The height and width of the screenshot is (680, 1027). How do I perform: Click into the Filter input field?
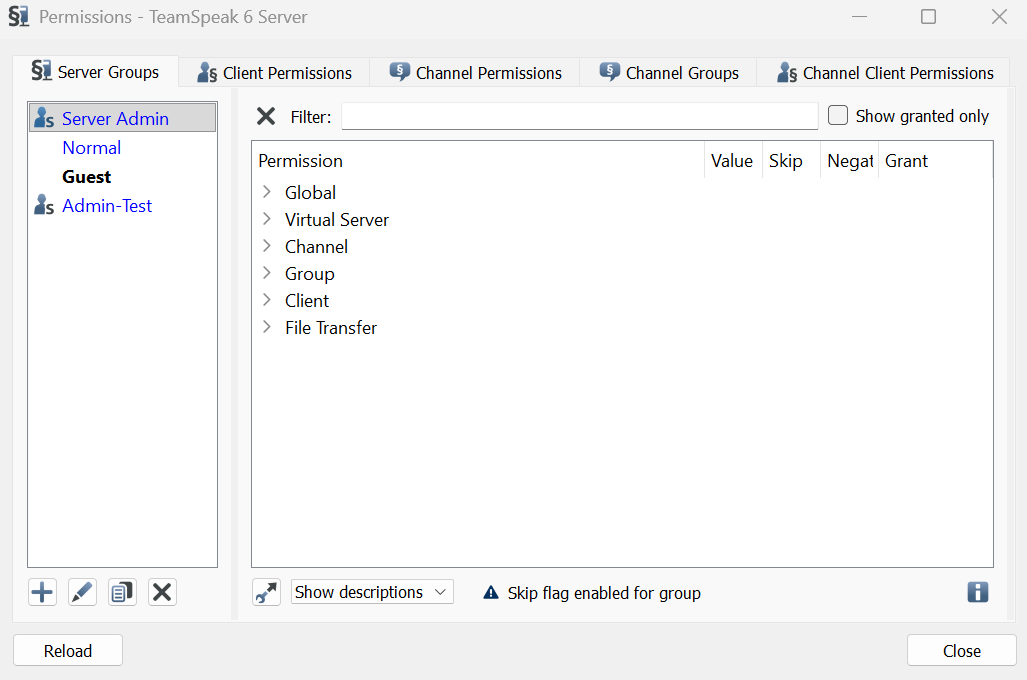580,117
